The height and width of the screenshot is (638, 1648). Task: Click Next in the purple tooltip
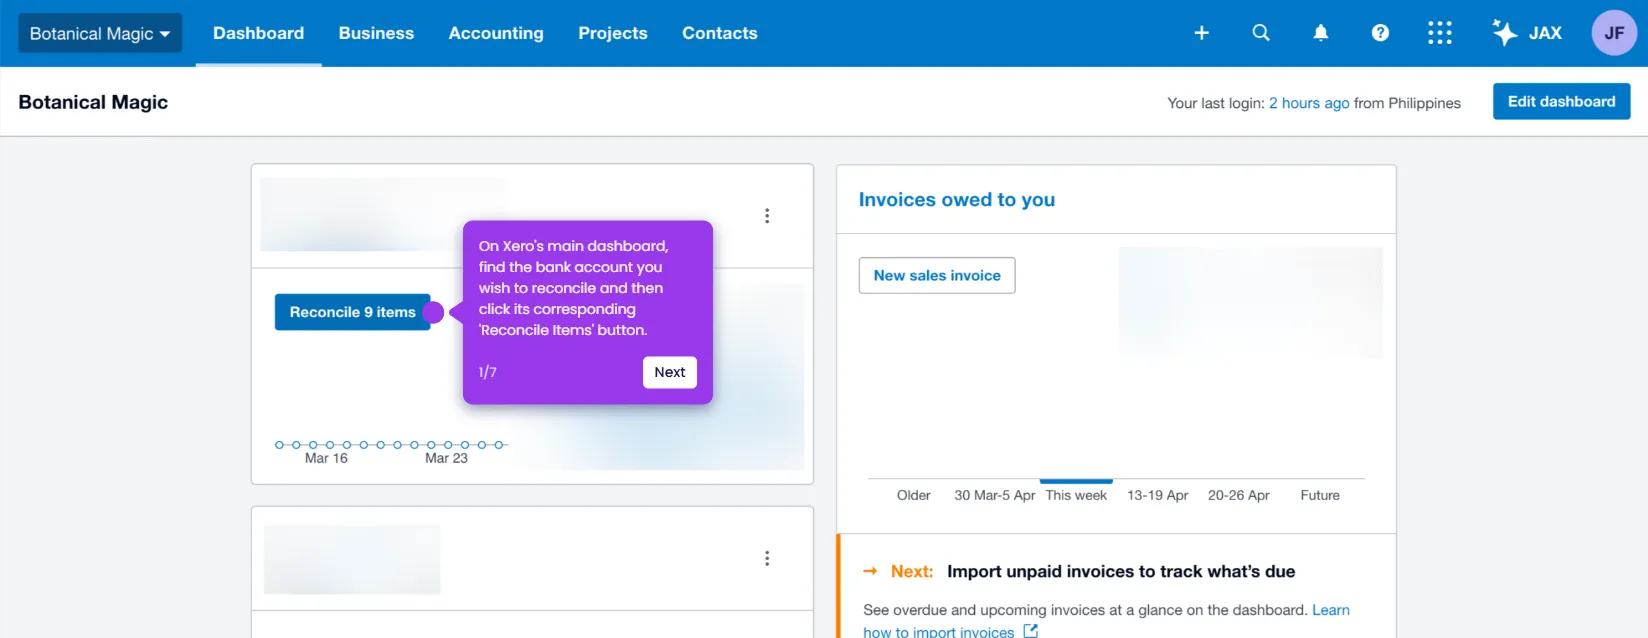click(670, 372)
